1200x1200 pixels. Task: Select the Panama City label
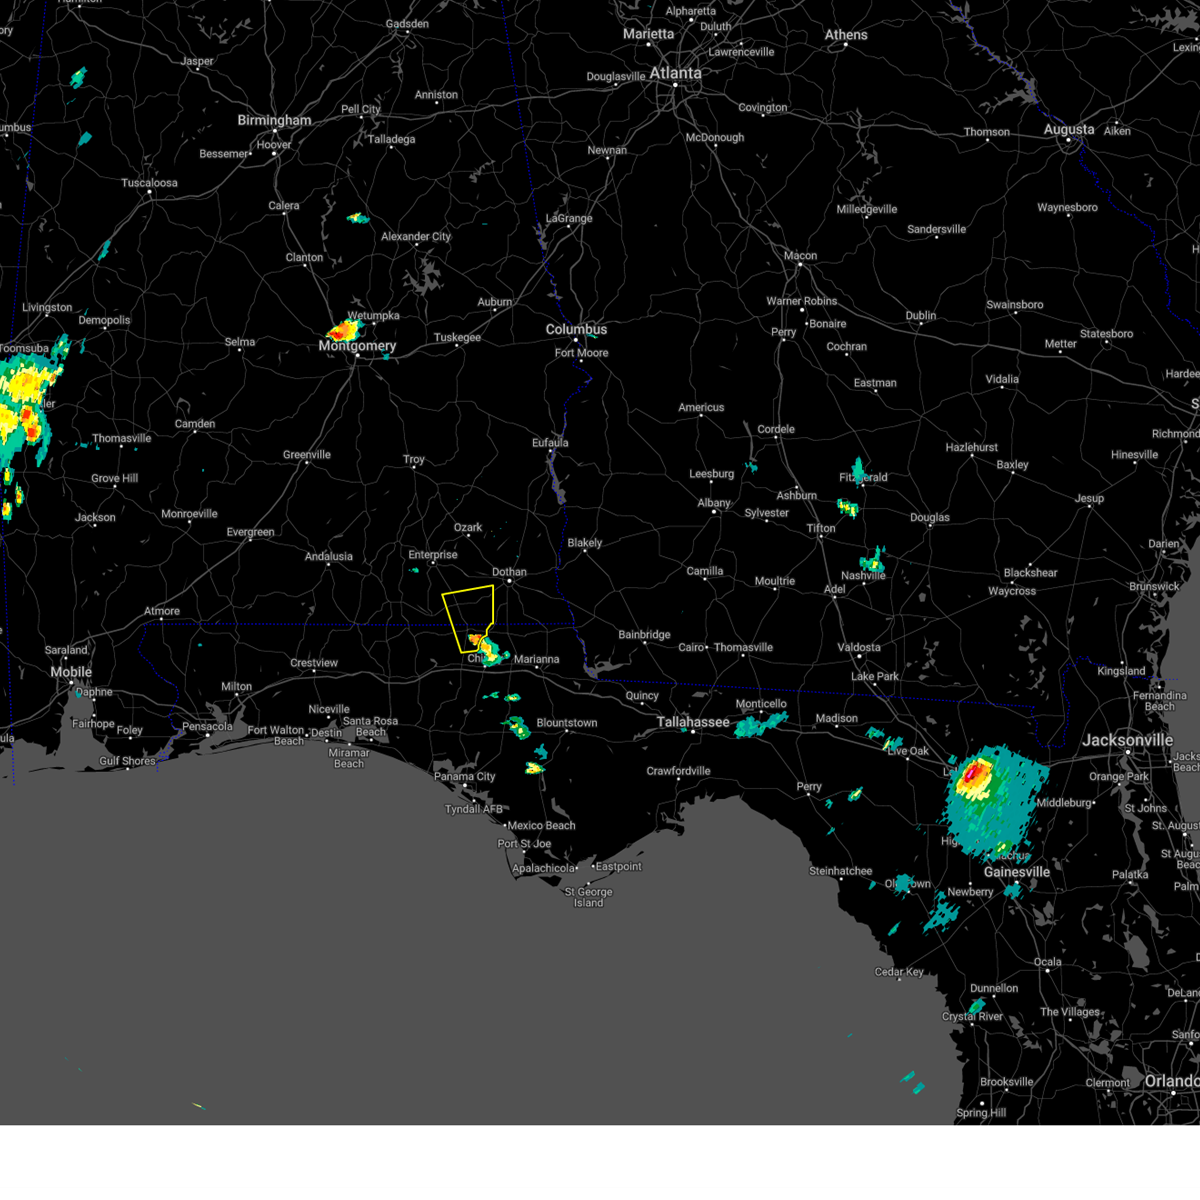(x=465, y=776)
